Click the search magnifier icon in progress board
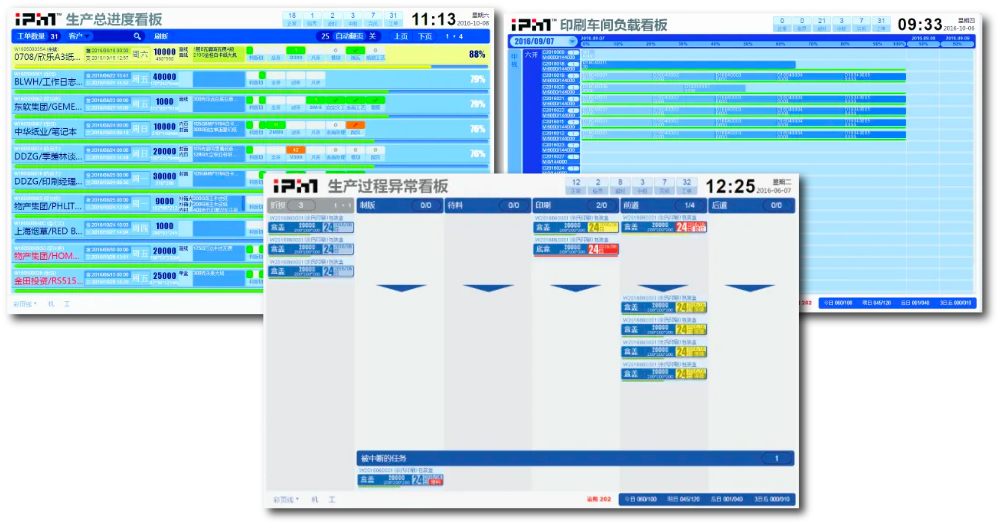This screenshot has width=1000, height=525. pyautogui.click(x=138, y=36)
